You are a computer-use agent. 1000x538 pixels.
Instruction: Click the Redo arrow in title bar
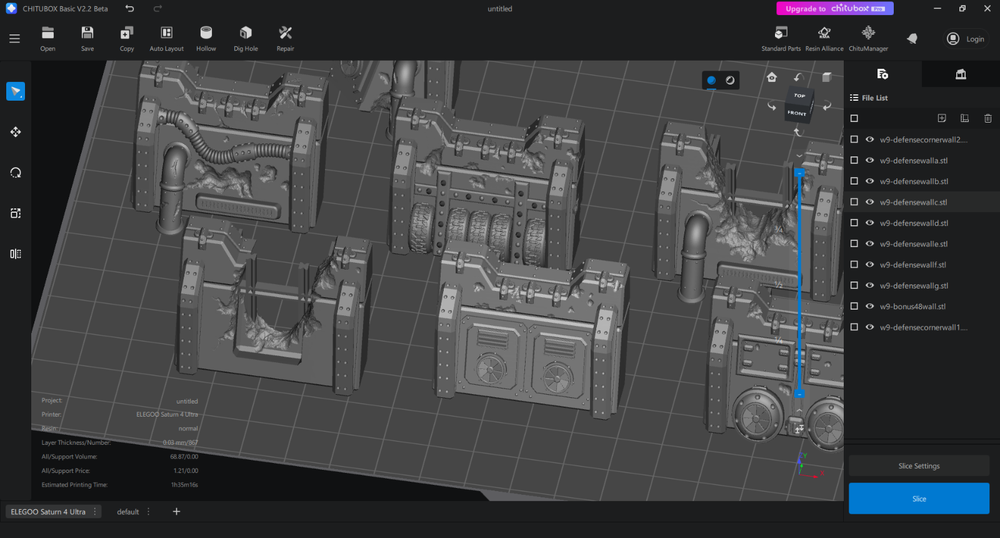pos(158,8)
